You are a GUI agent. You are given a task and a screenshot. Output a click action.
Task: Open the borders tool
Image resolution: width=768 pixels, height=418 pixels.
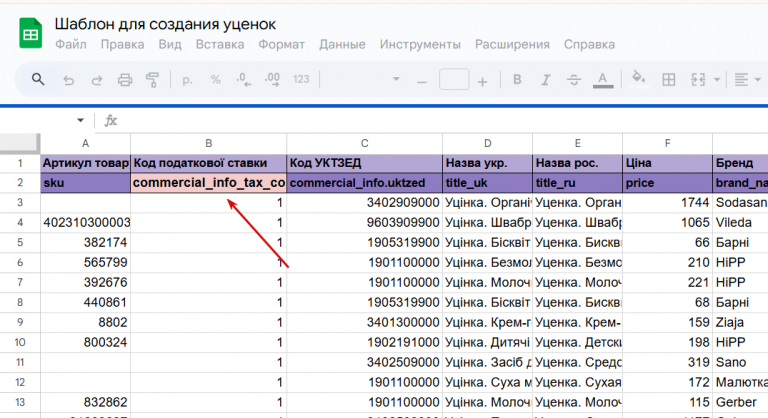[669, 79]
